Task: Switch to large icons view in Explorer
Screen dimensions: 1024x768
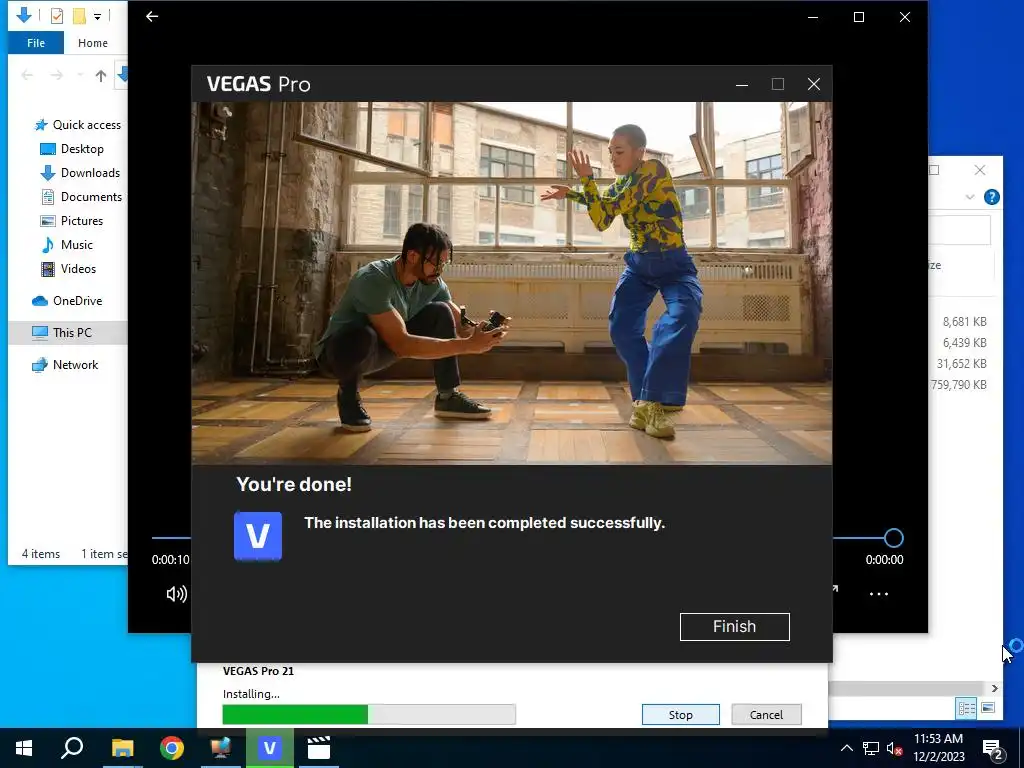Action: (x=988, y=708)
